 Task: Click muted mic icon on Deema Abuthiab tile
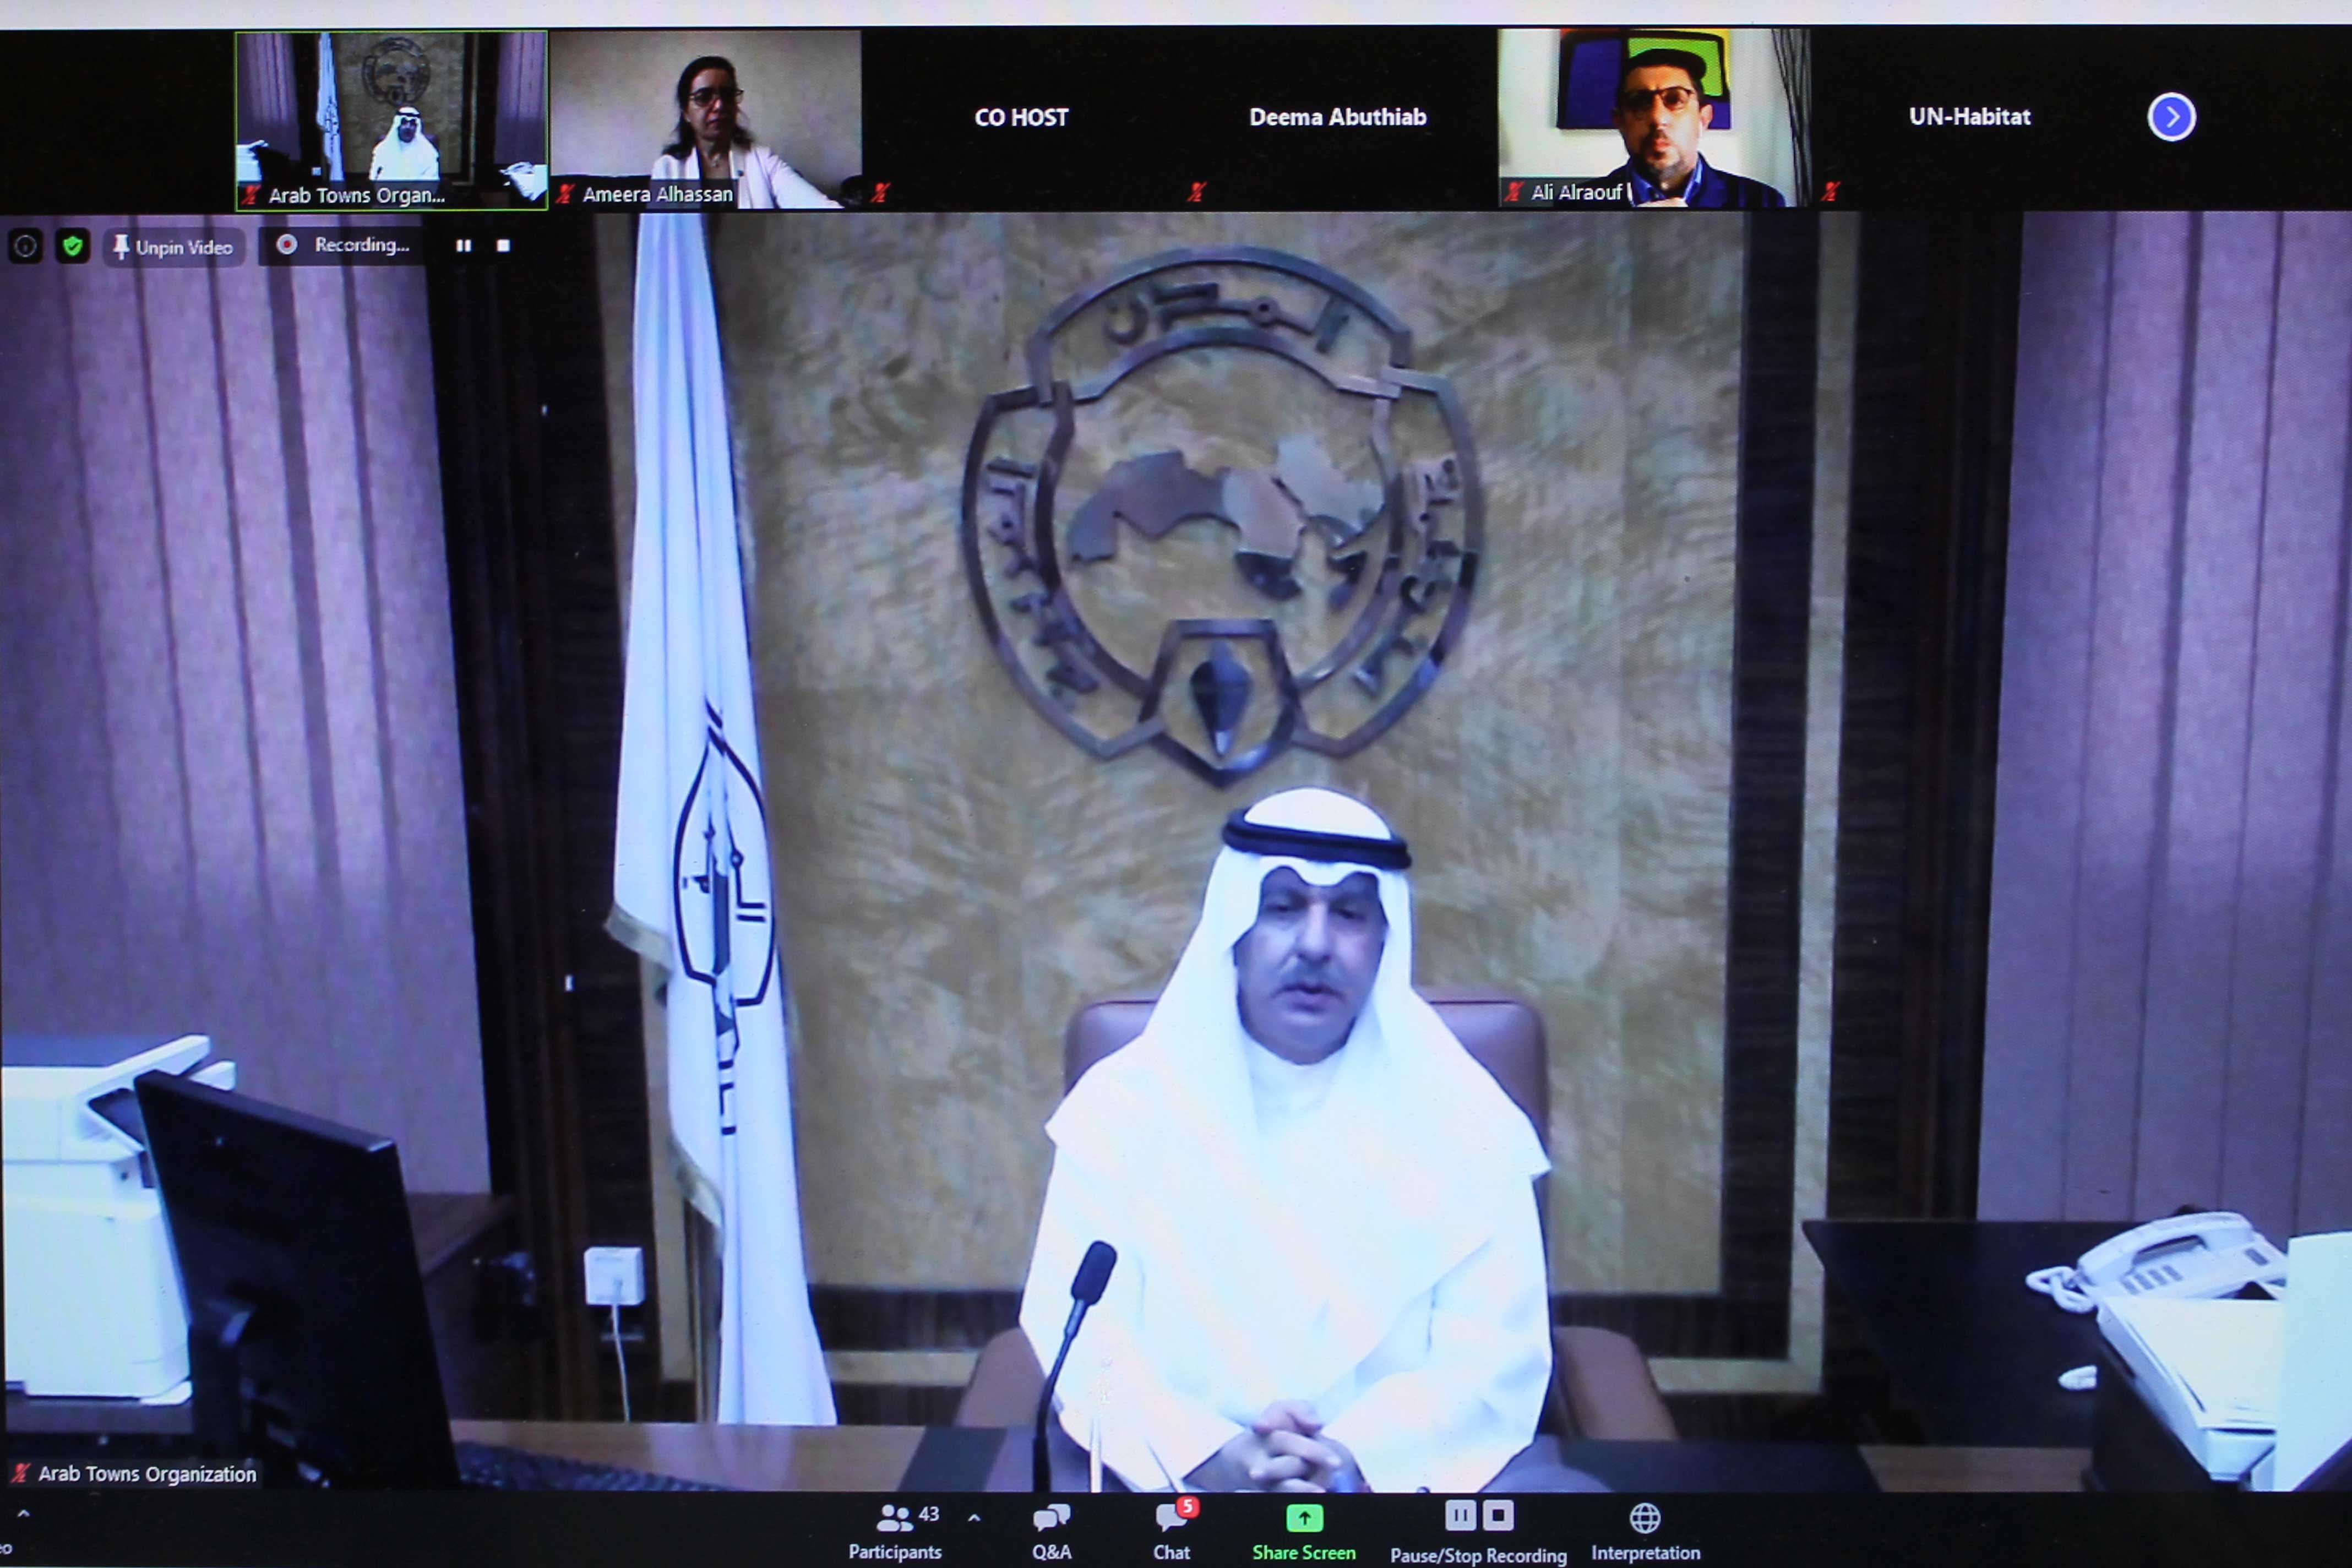(x=1196, y=192)
